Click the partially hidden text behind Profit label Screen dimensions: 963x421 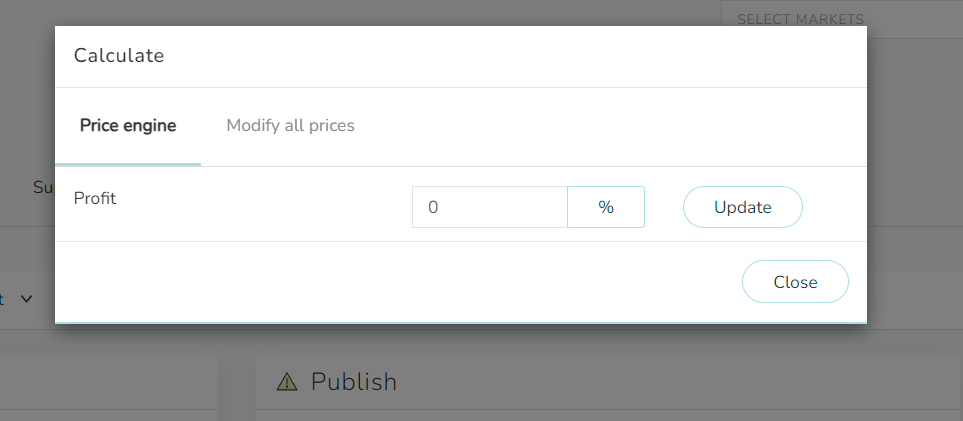click(44, 187)
